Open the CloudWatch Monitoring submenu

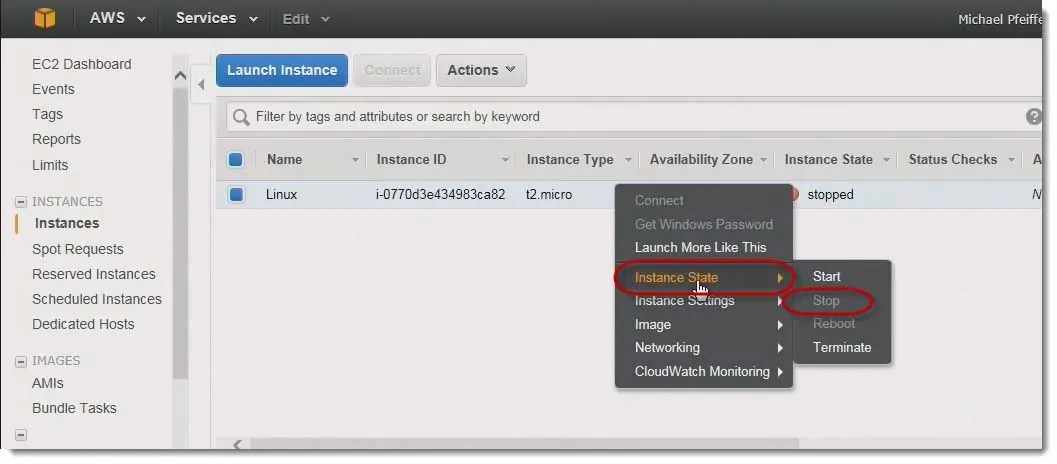pyautogui.click(x=704, y=372)
